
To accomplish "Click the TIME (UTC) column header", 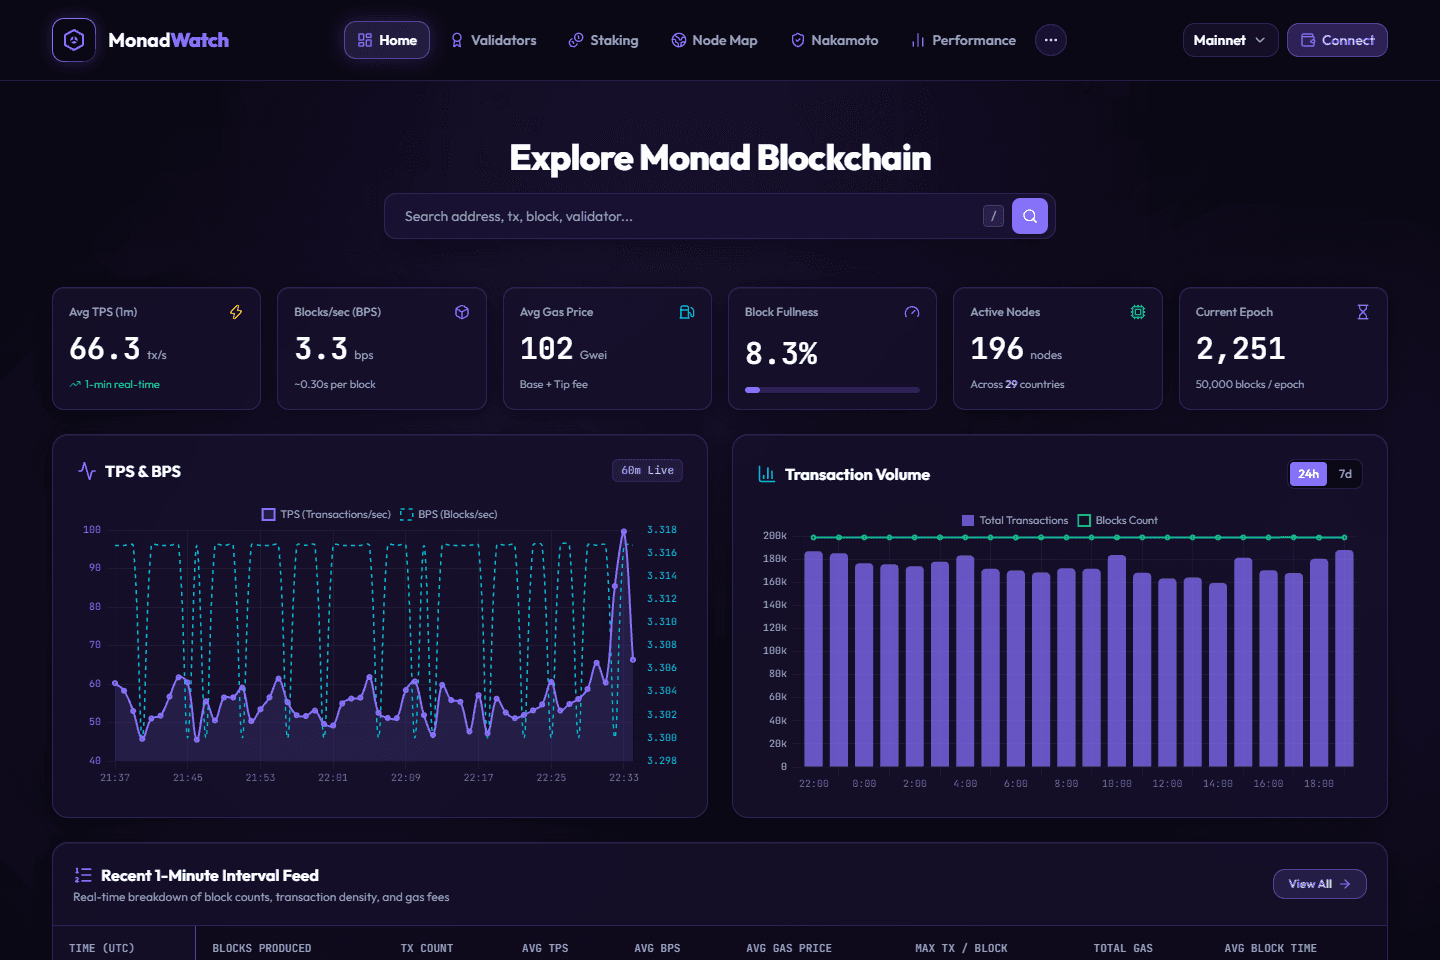I will [x=102, y=948].
